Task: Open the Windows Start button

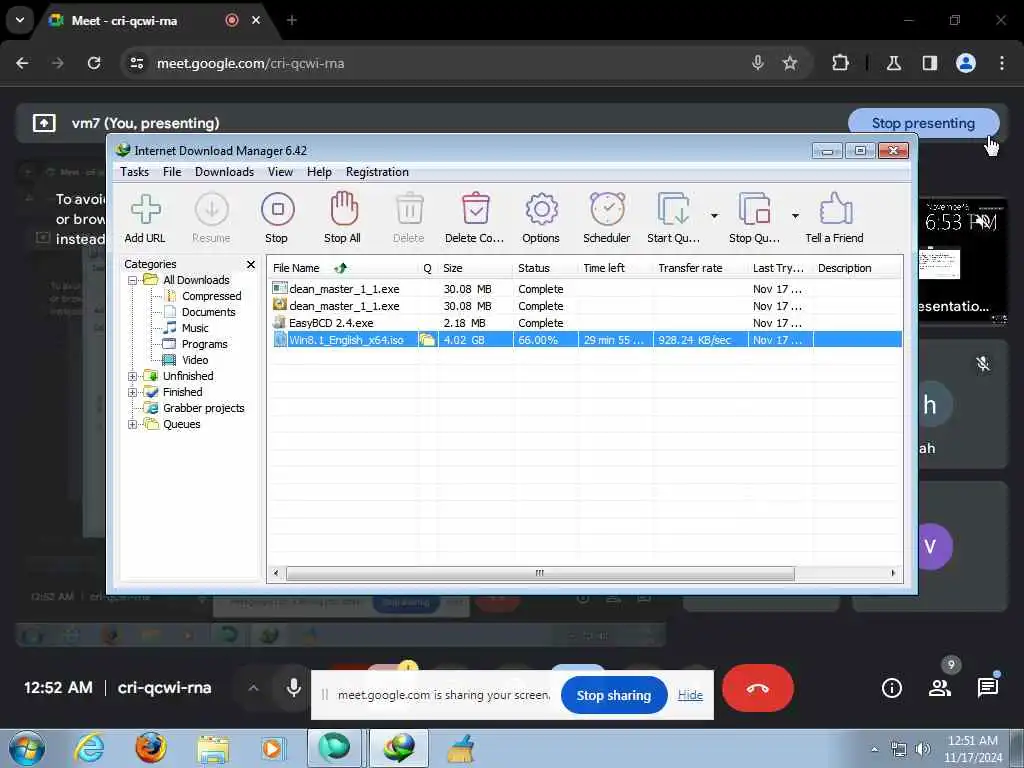Action: [26, 748]
